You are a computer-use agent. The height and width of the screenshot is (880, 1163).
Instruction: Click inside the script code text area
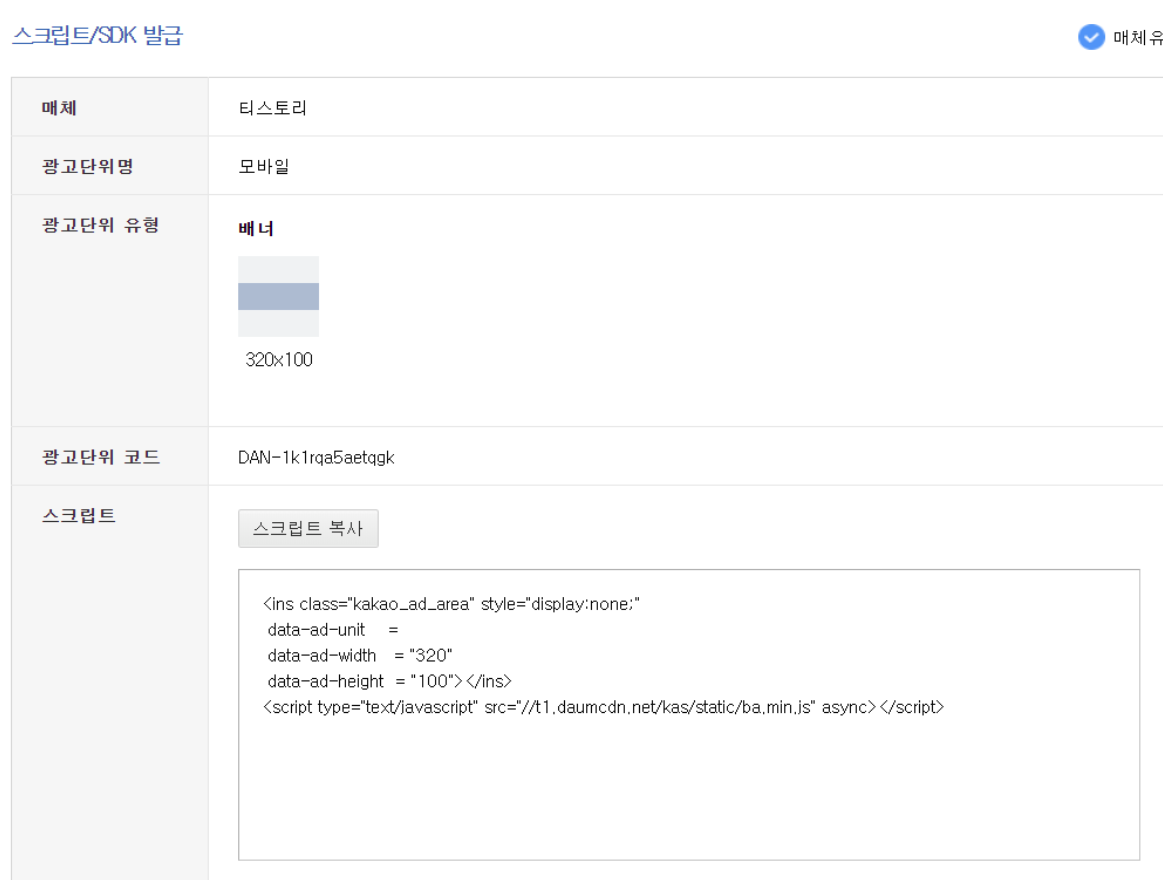tap(688, 715)
